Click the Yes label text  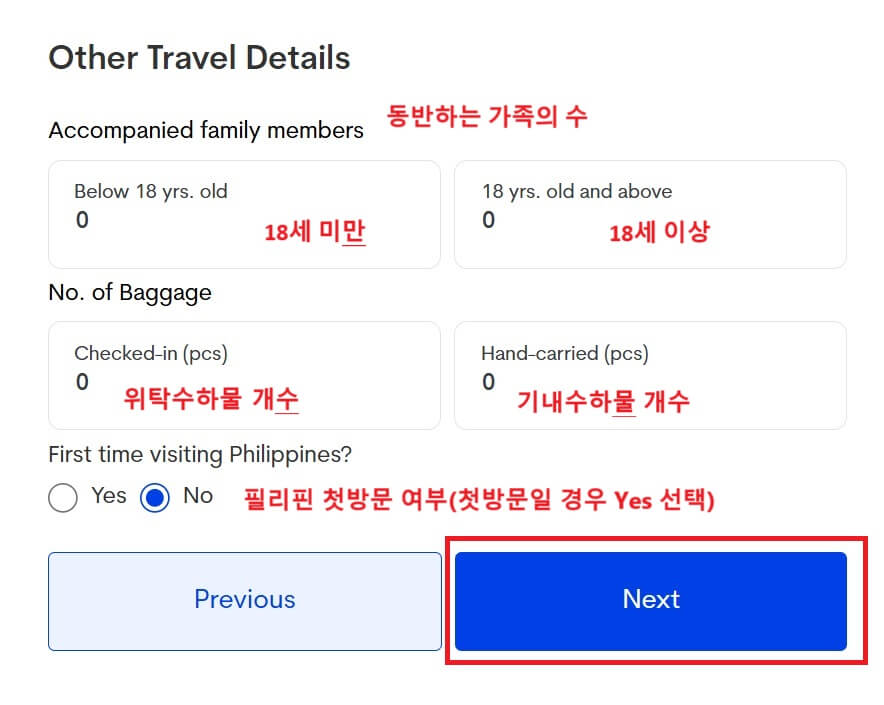click(108, 495)
